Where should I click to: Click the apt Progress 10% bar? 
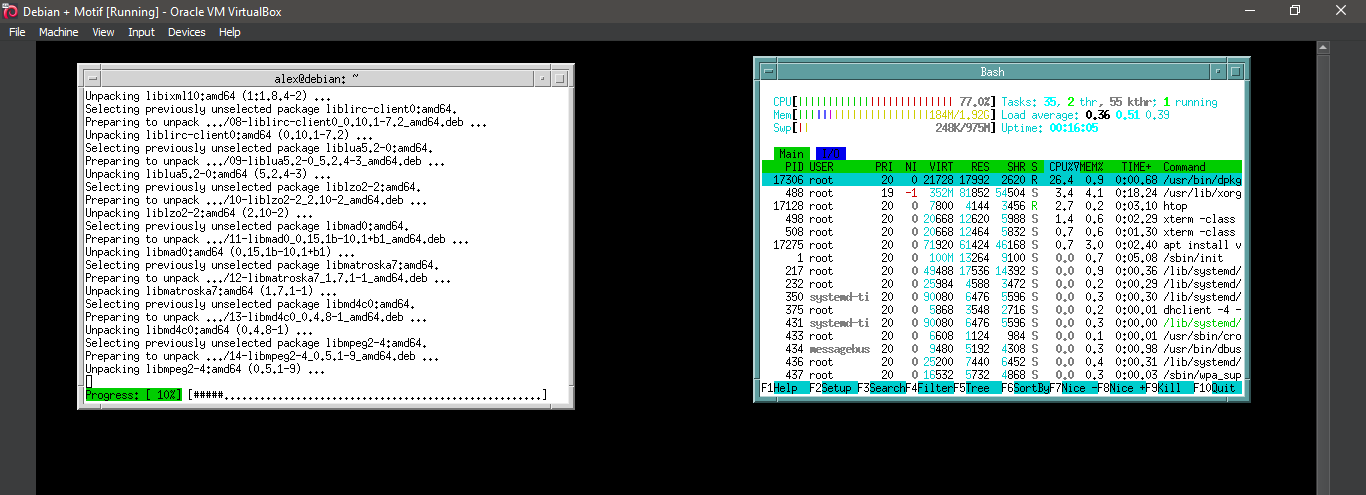click(x=316, y=396)
